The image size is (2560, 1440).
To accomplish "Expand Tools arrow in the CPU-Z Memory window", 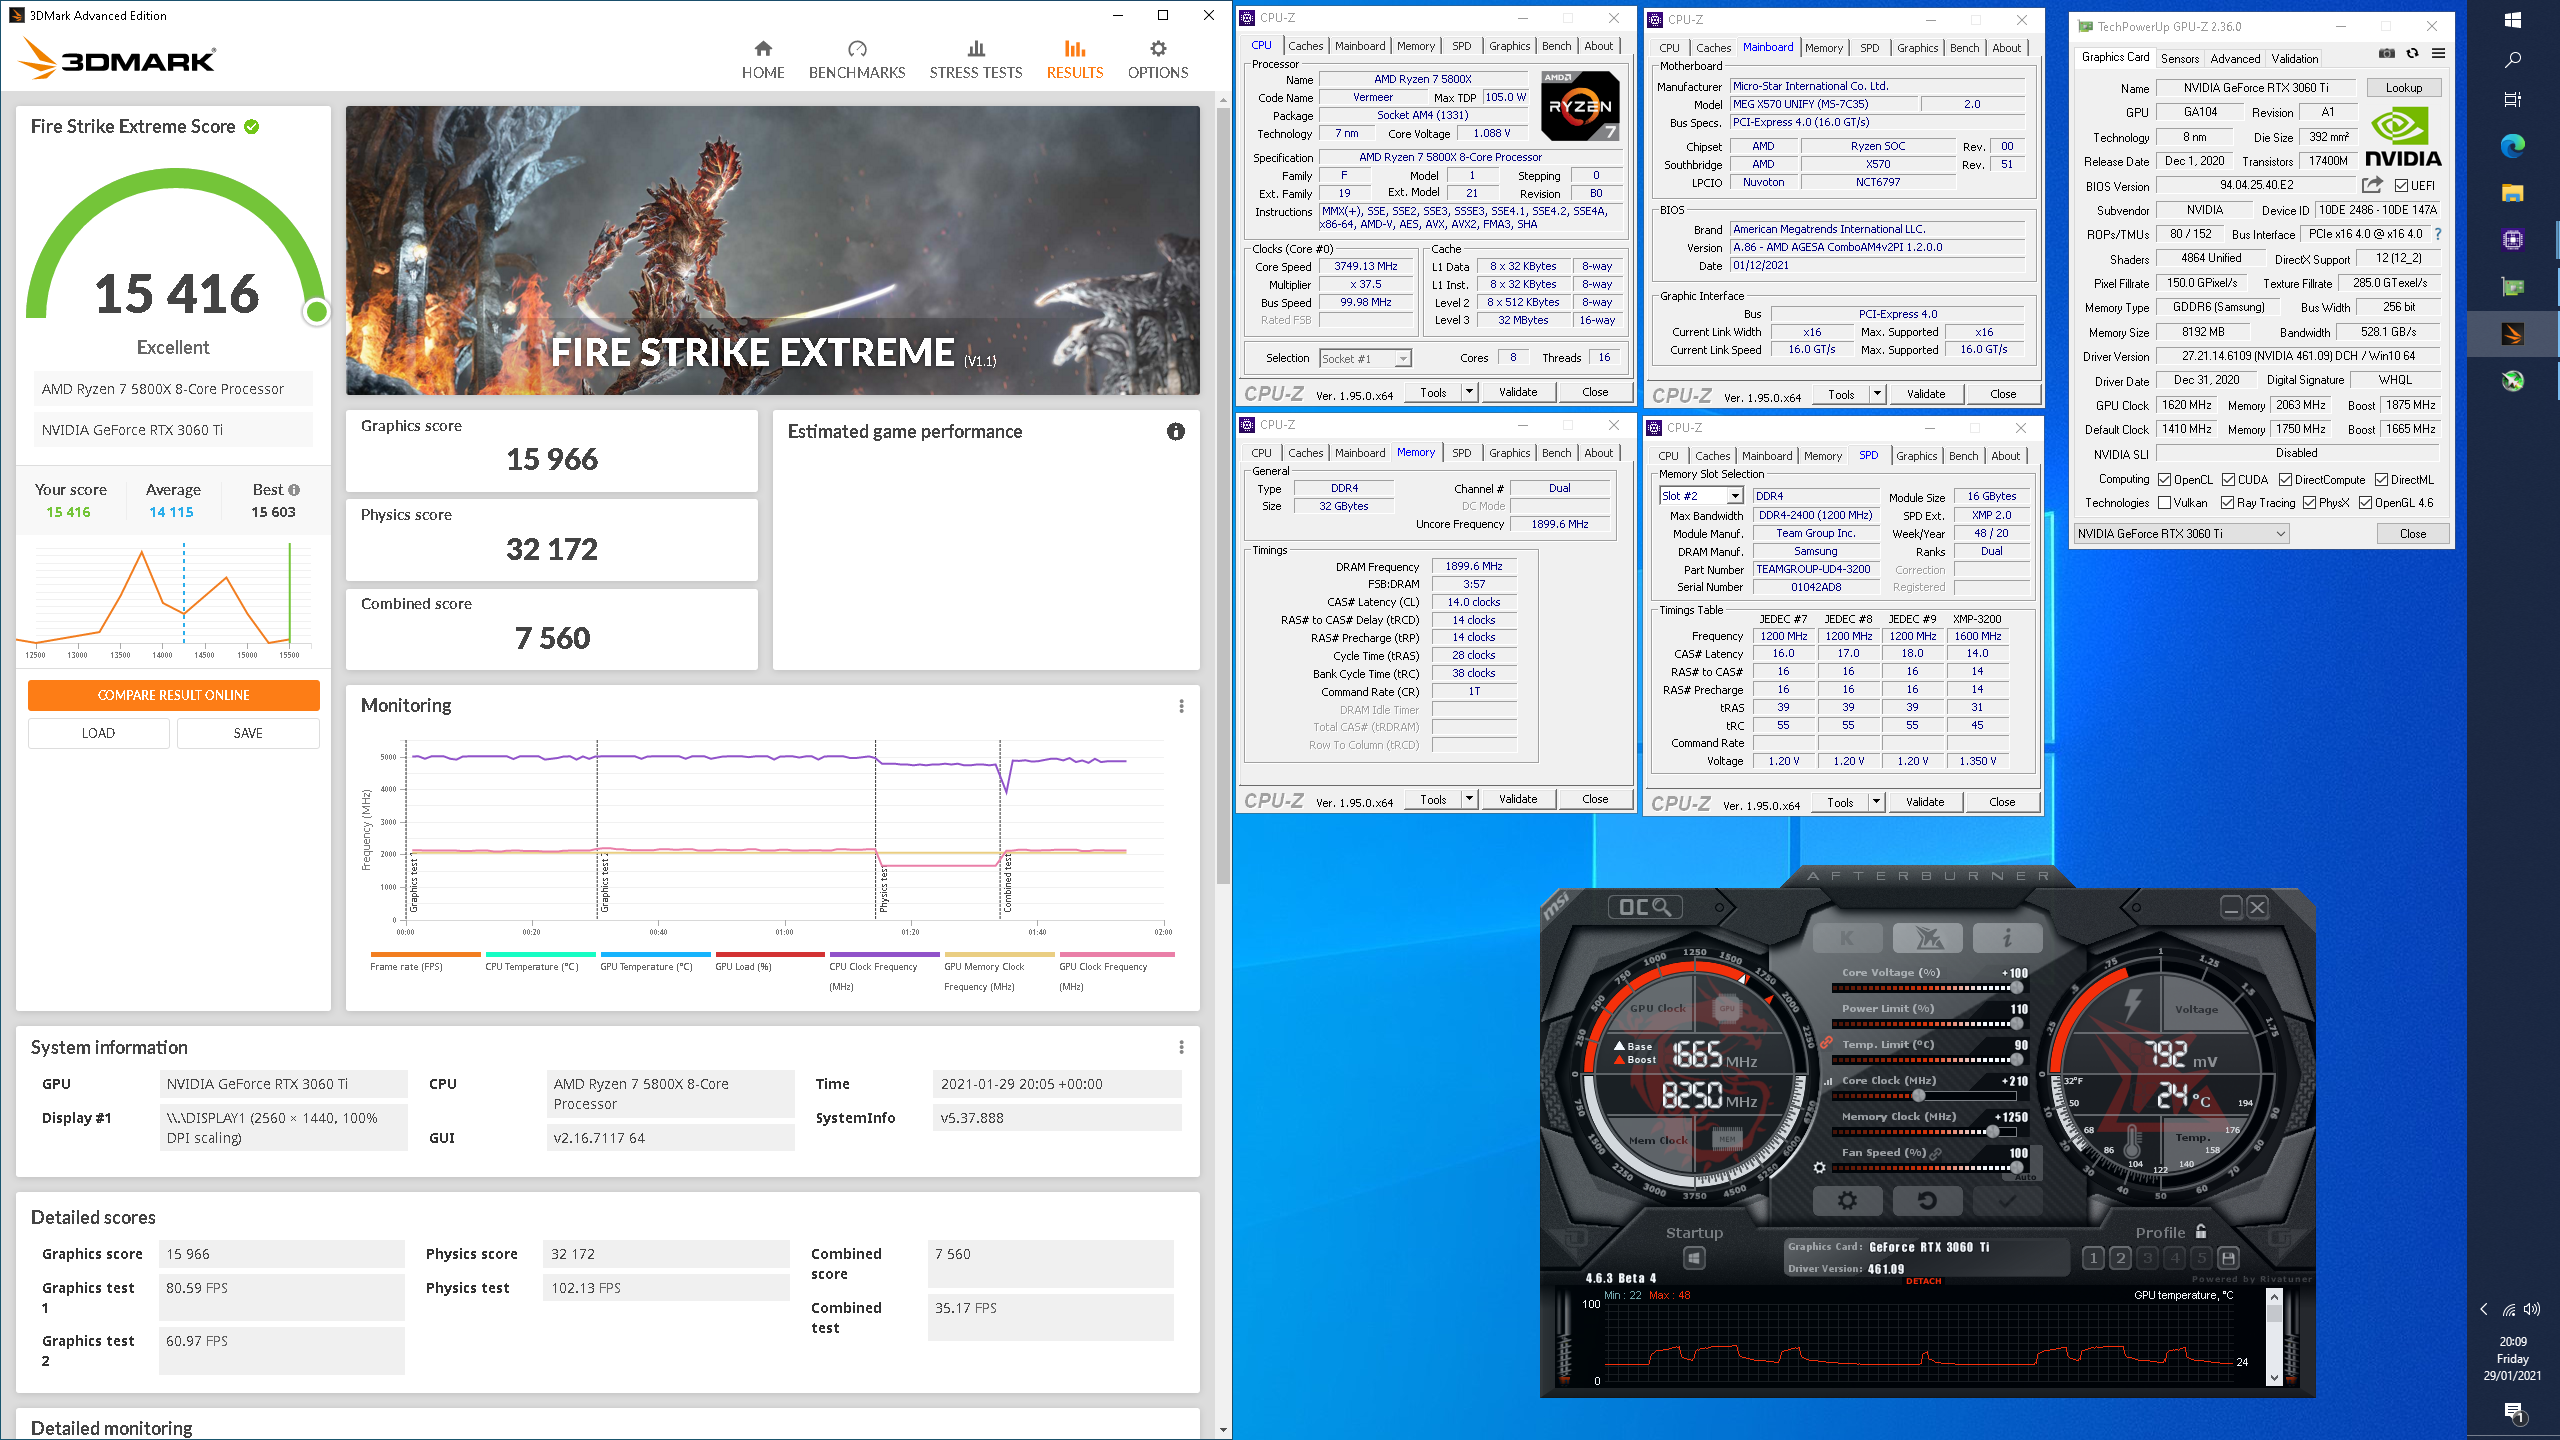I will tap(1469, 799).
